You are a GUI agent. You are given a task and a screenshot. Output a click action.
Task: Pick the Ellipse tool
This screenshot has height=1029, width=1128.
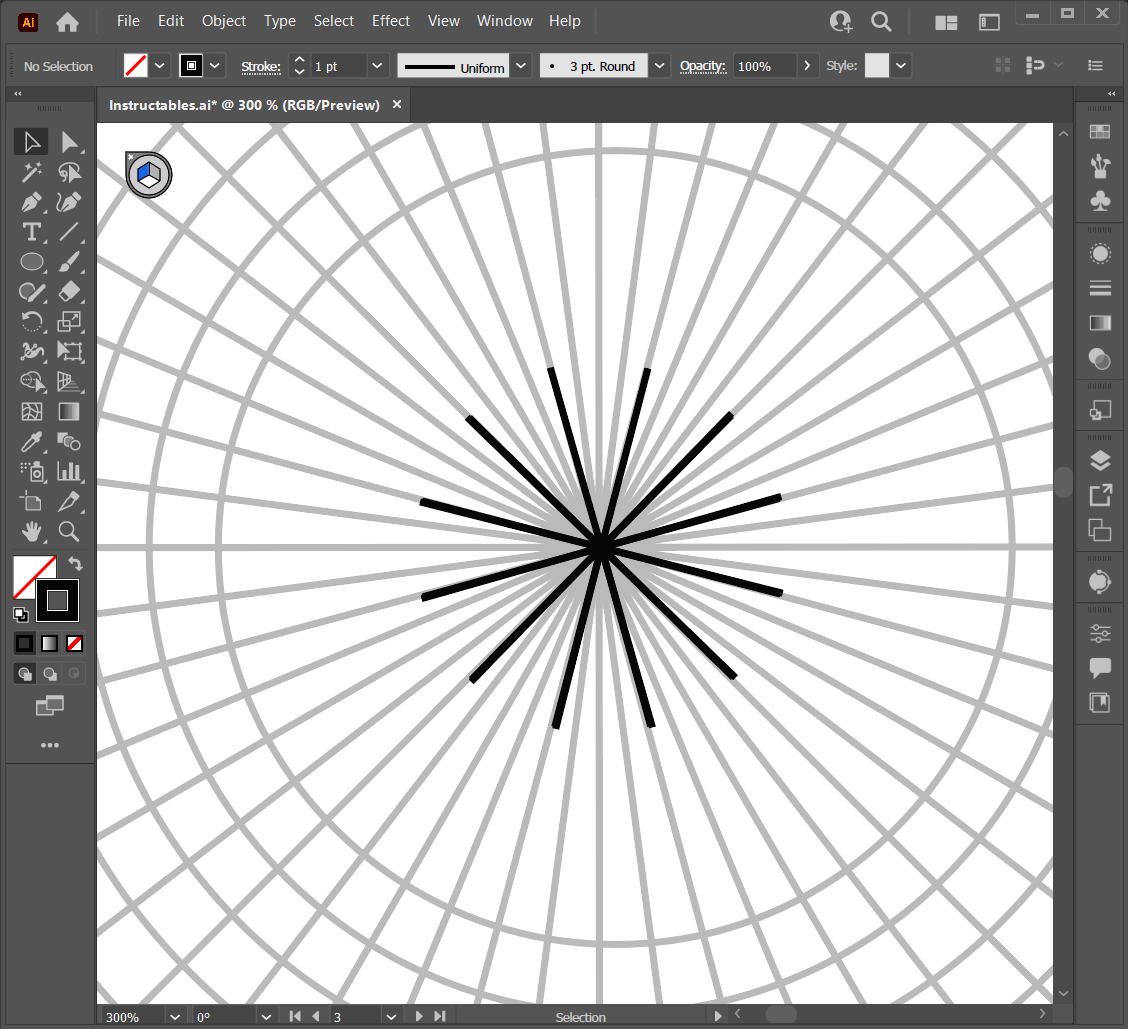click(x=32, y=262)
